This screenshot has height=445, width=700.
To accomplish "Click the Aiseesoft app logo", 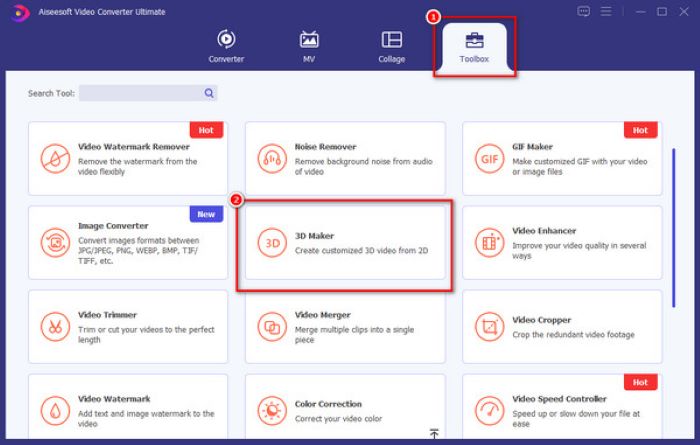I will pyautogui.click(x=20, y=12).
